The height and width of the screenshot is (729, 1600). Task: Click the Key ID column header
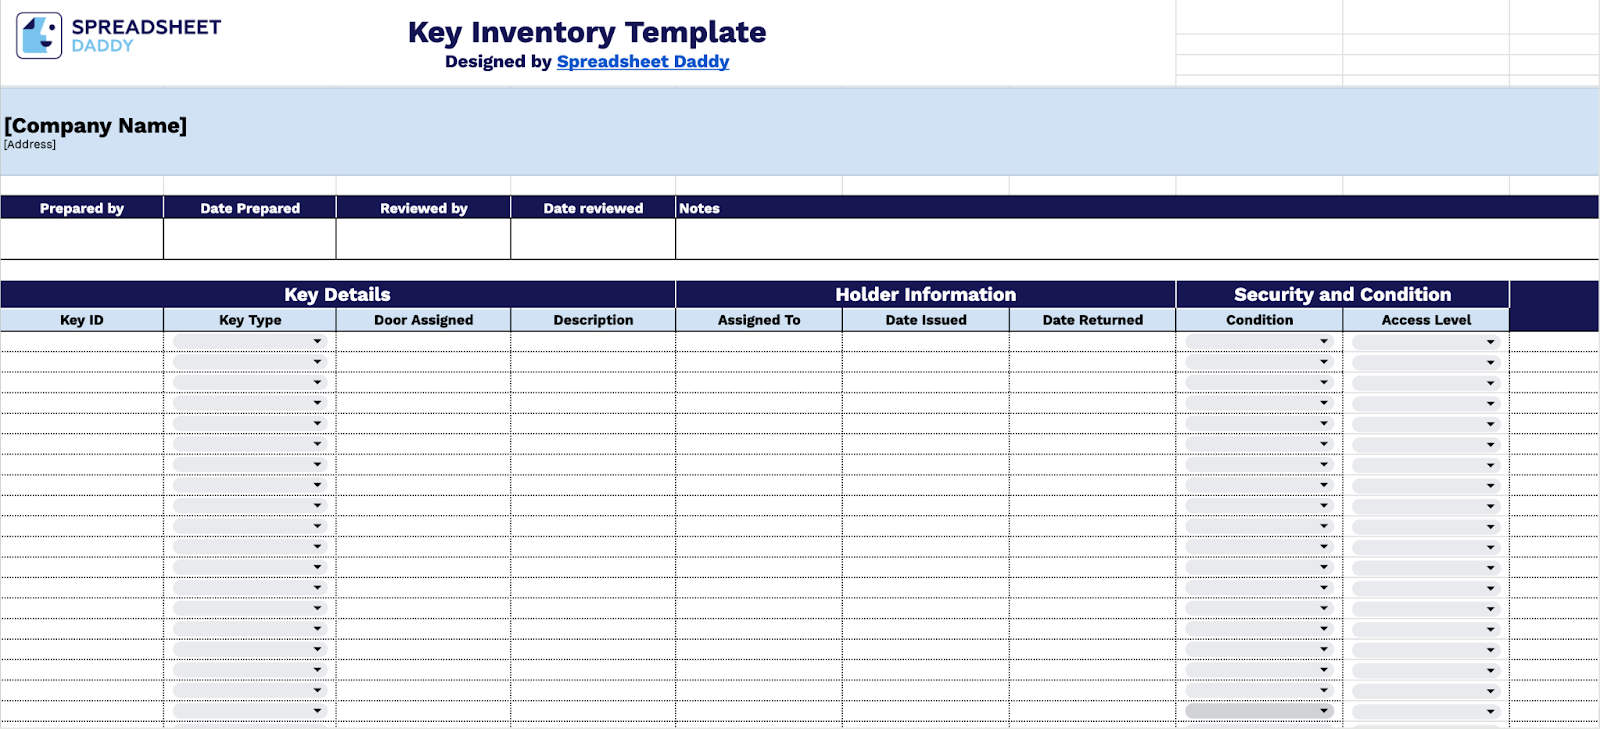(82, 319)
